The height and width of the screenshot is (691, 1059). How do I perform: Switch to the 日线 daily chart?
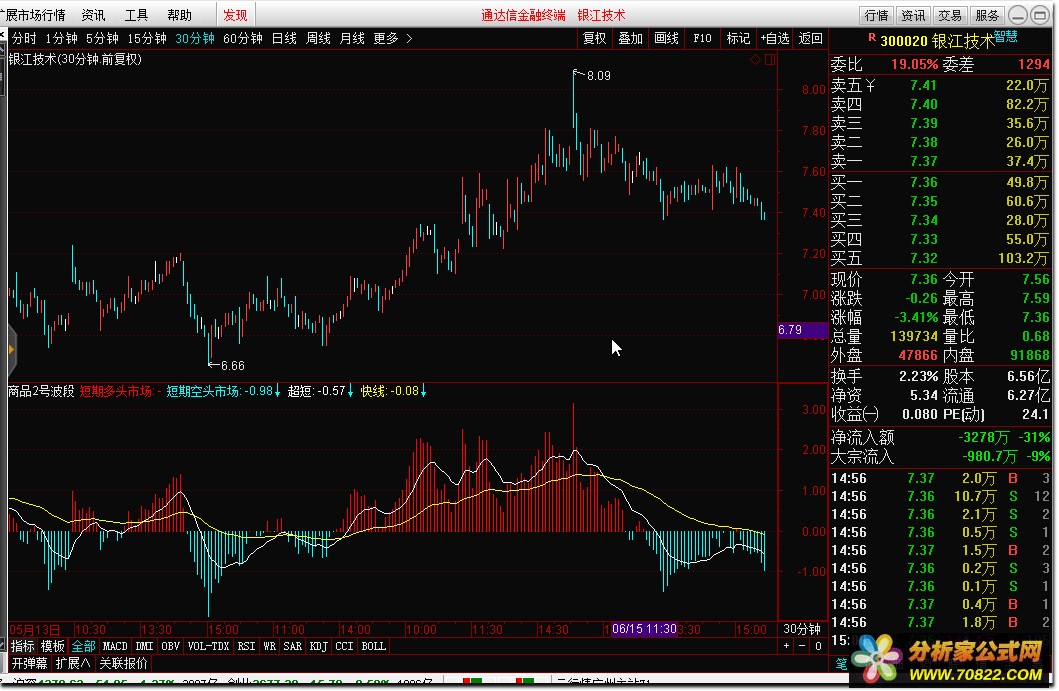[x=284, y=39]
